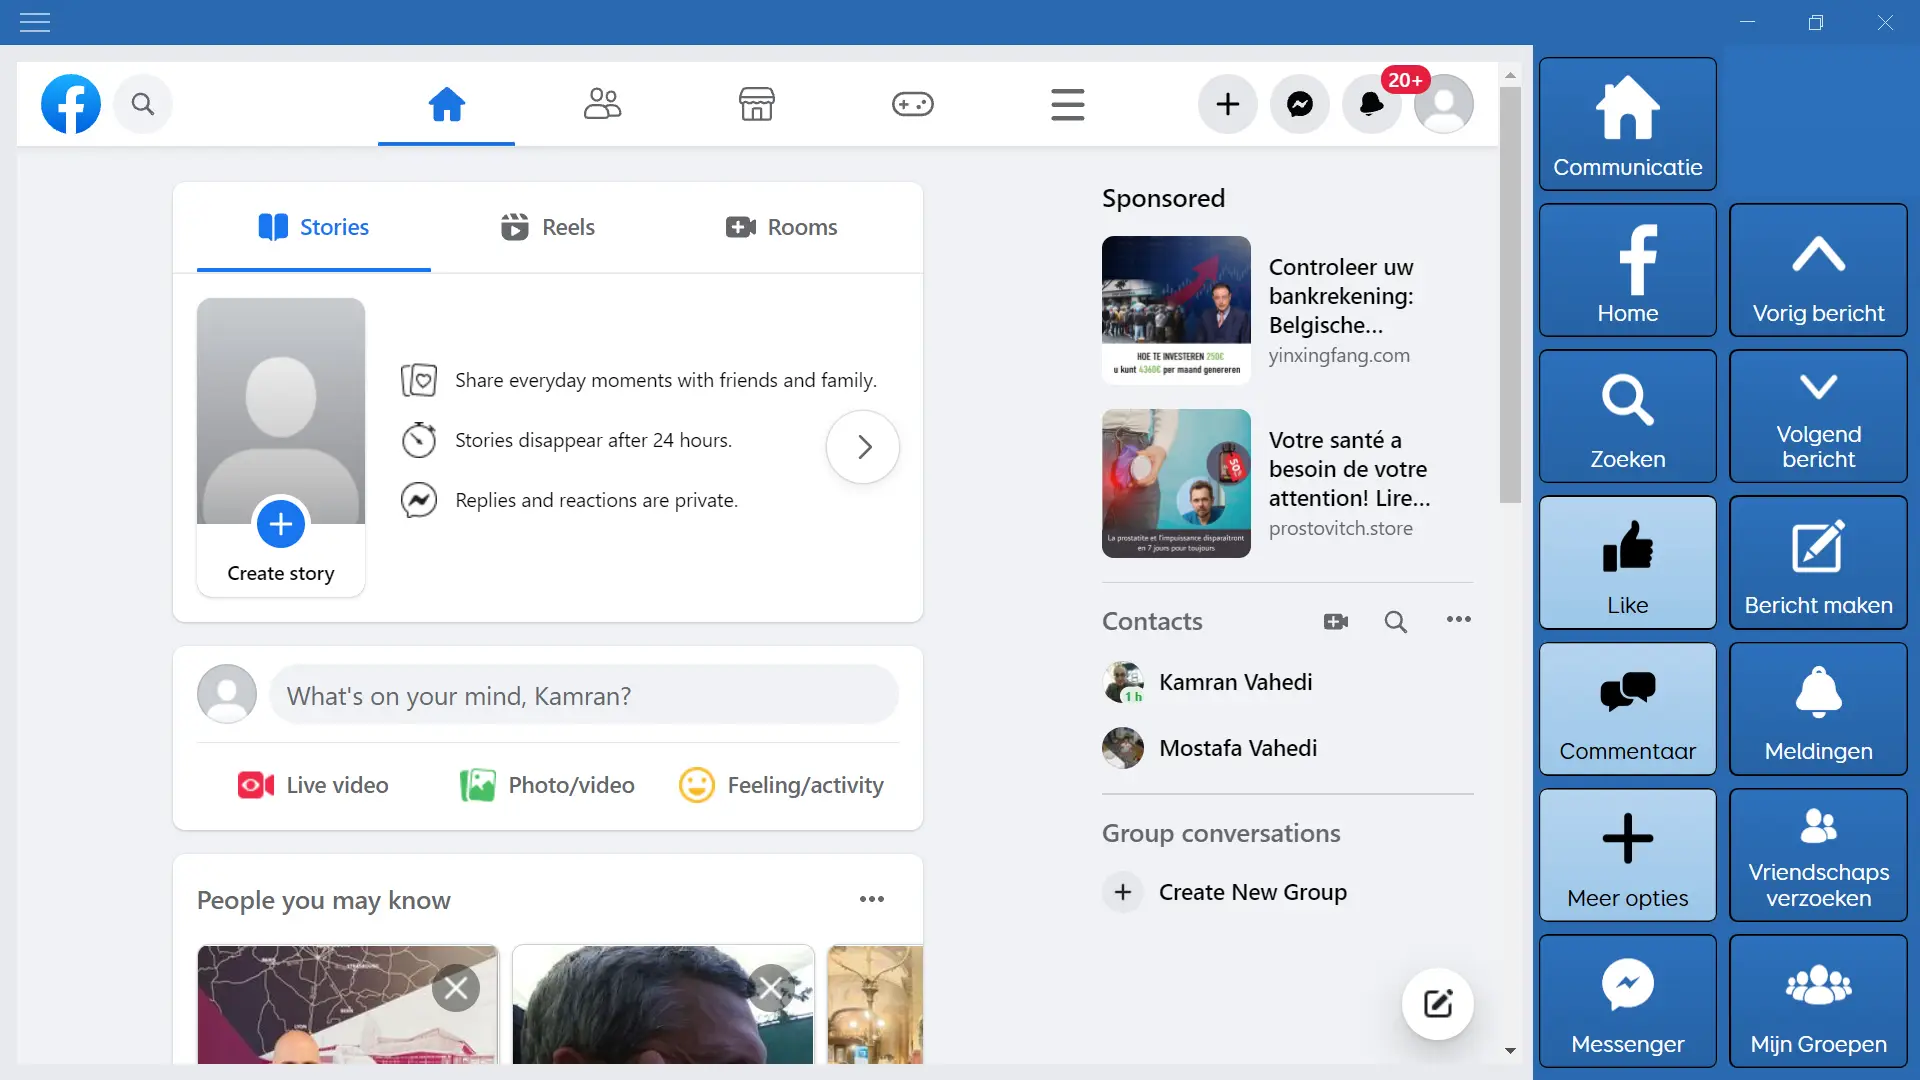Open Votre santé sponsored ad link
This screenshot has height=1080, width=1920.
[1350, 469]
